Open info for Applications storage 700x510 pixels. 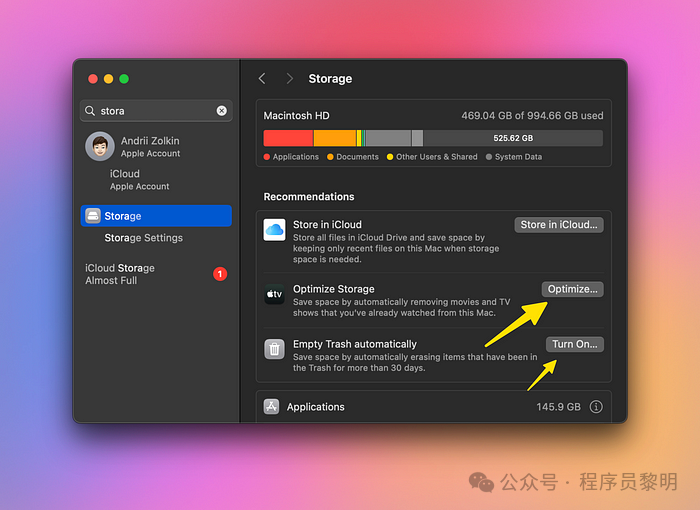(596, 407)
